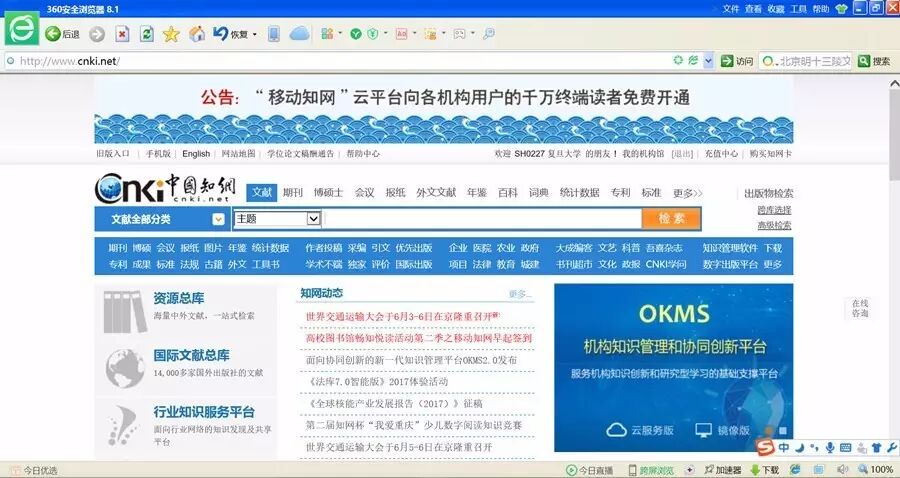Click the green shield yuan icon

point(373,34)
